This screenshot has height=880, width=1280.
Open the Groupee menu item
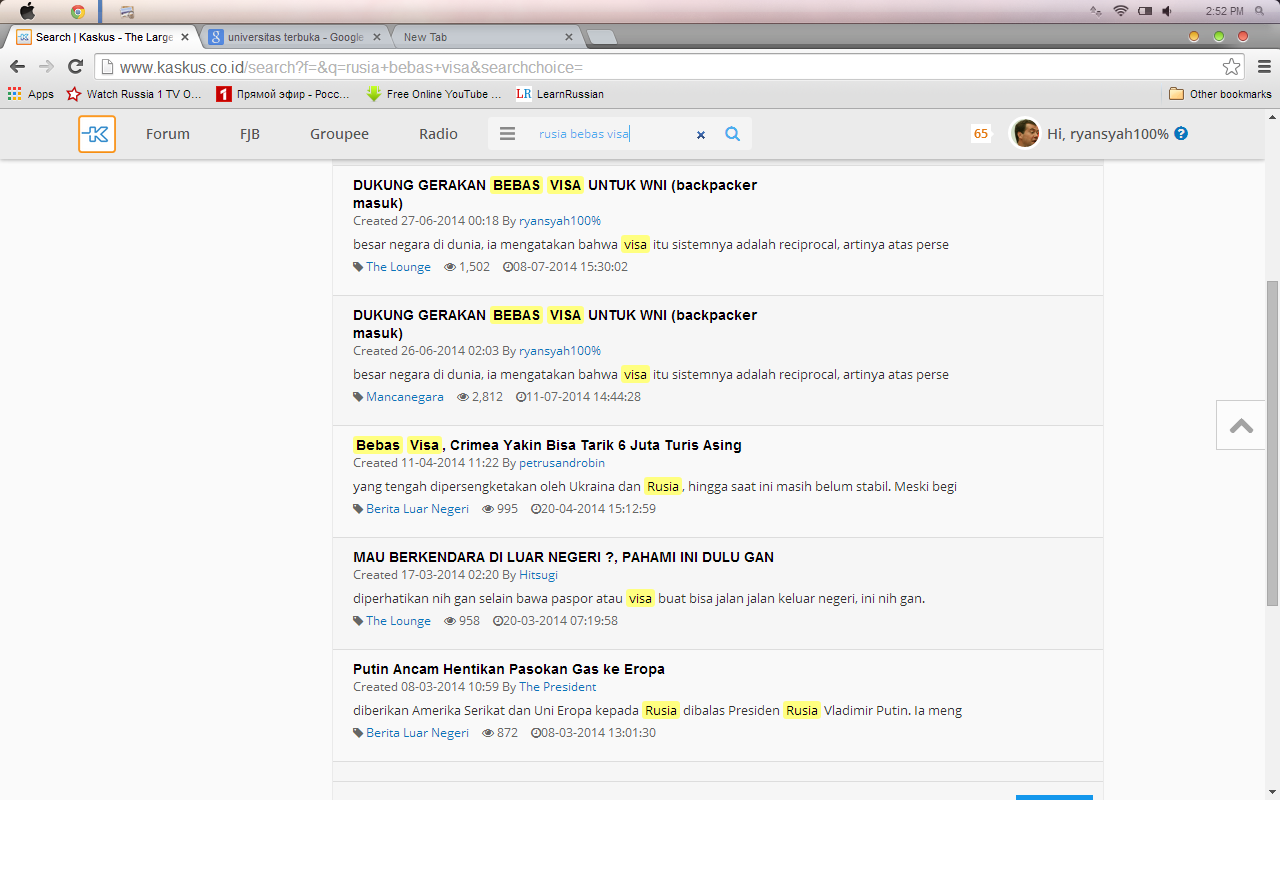(339, 134)
